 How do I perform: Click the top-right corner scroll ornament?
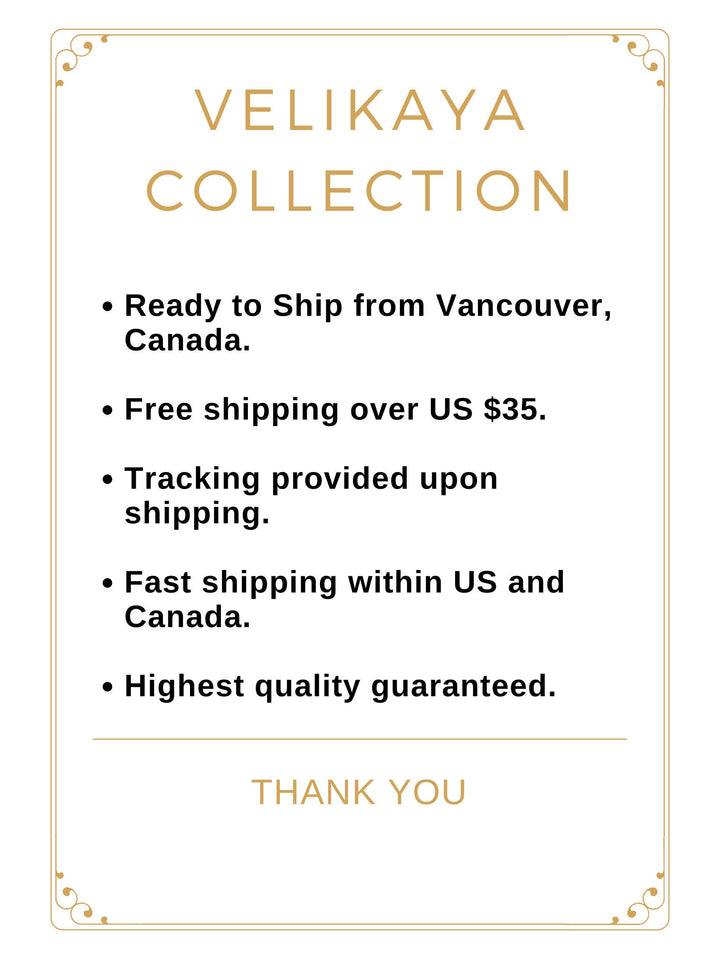pos(642,56)
